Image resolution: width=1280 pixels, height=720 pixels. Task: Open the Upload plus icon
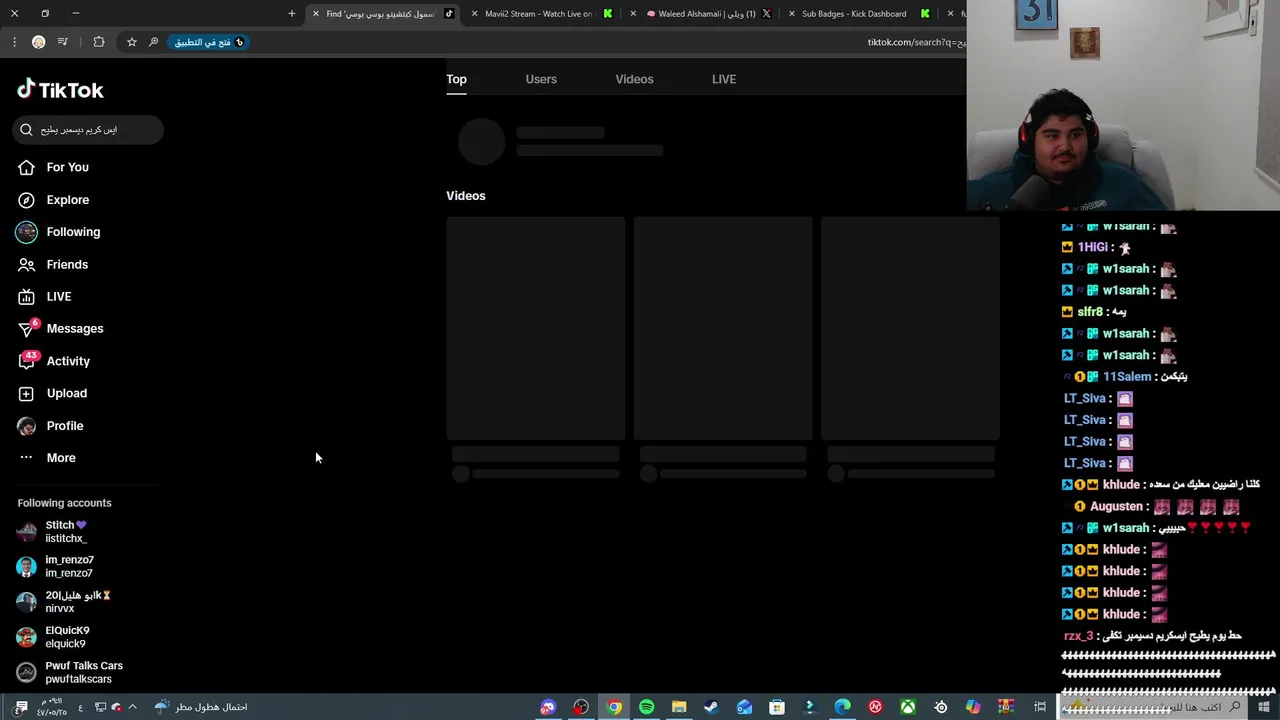(27, 394)
